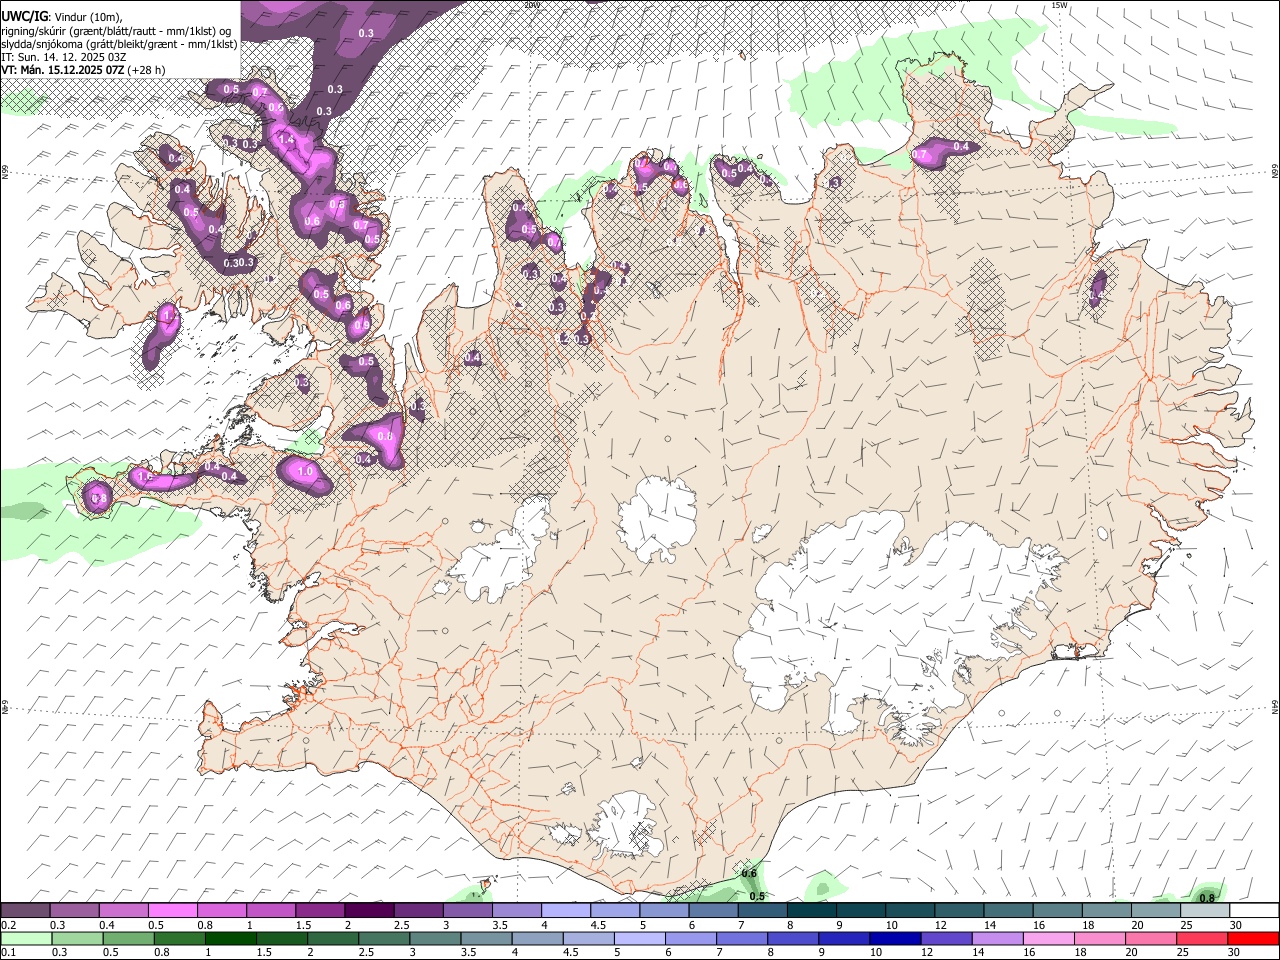Select the '1.4' snowfall value on the map
The image size is (1280, 960).
(286, 140)
